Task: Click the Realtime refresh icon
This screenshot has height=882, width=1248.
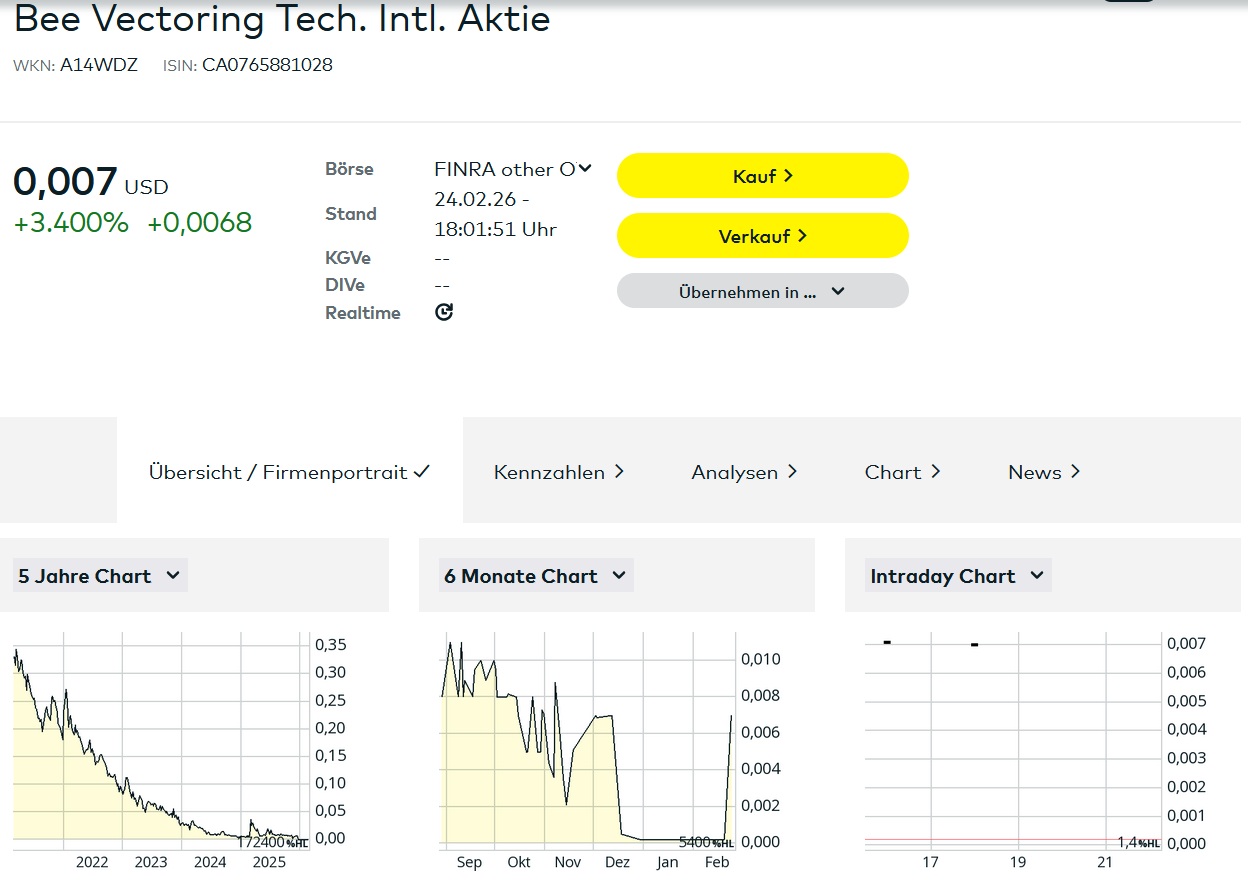Action: (x=444, y=312)
